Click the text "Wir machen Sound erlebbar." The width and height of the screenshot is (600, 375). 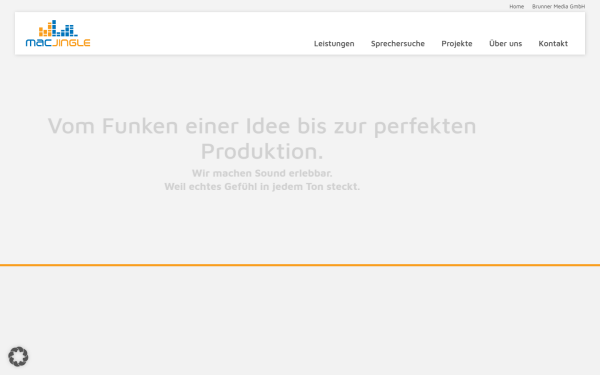(262, 173)
